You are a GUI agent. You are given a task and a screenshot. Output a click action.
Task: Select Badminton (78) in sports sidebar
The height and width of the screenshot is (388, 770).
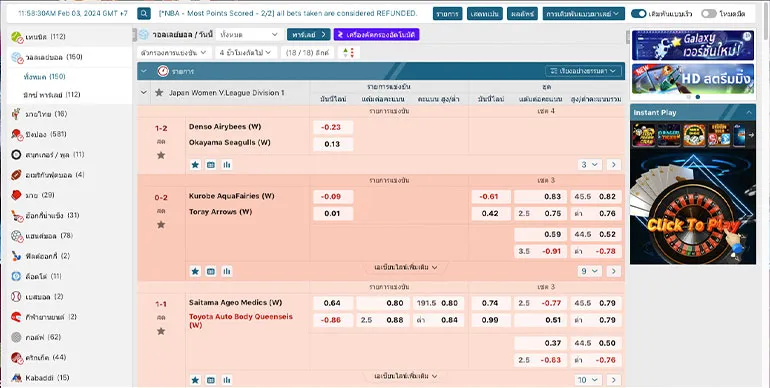tap(42, 236)
